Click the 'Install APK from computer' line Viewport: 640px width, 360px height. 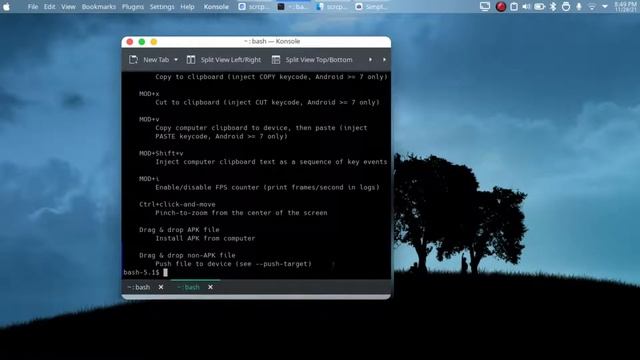(205, 238)
